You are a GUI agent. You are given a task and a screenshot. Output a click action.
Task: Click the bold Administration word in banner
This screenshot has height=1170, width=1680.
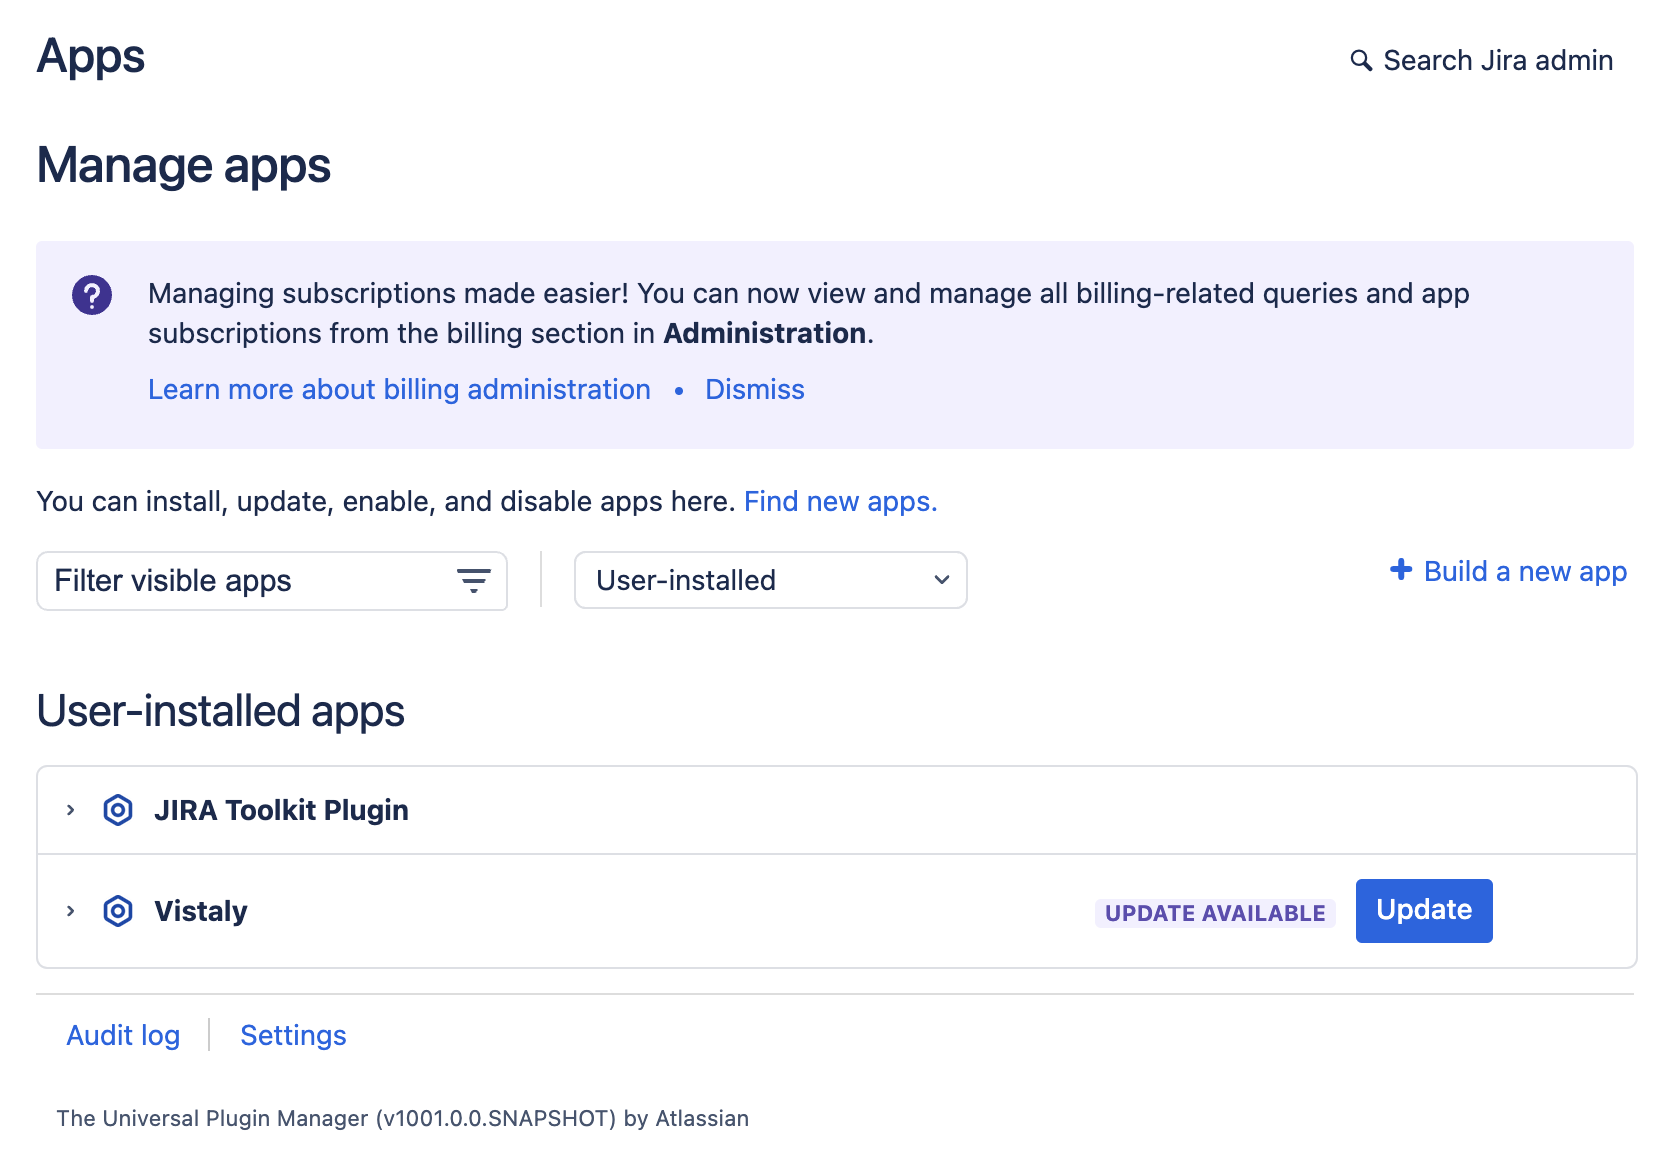[765, 333]
